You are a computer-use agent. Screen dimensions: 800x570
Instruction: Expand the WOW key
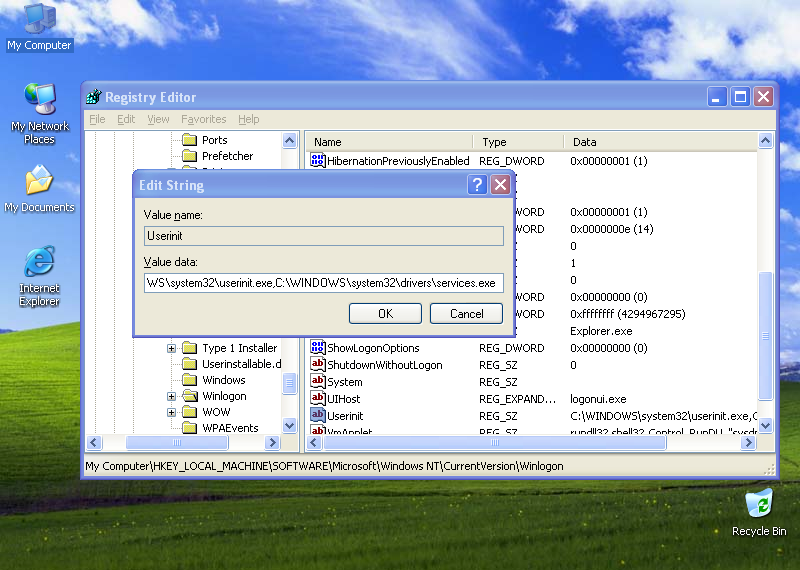[x=171, y=412]
